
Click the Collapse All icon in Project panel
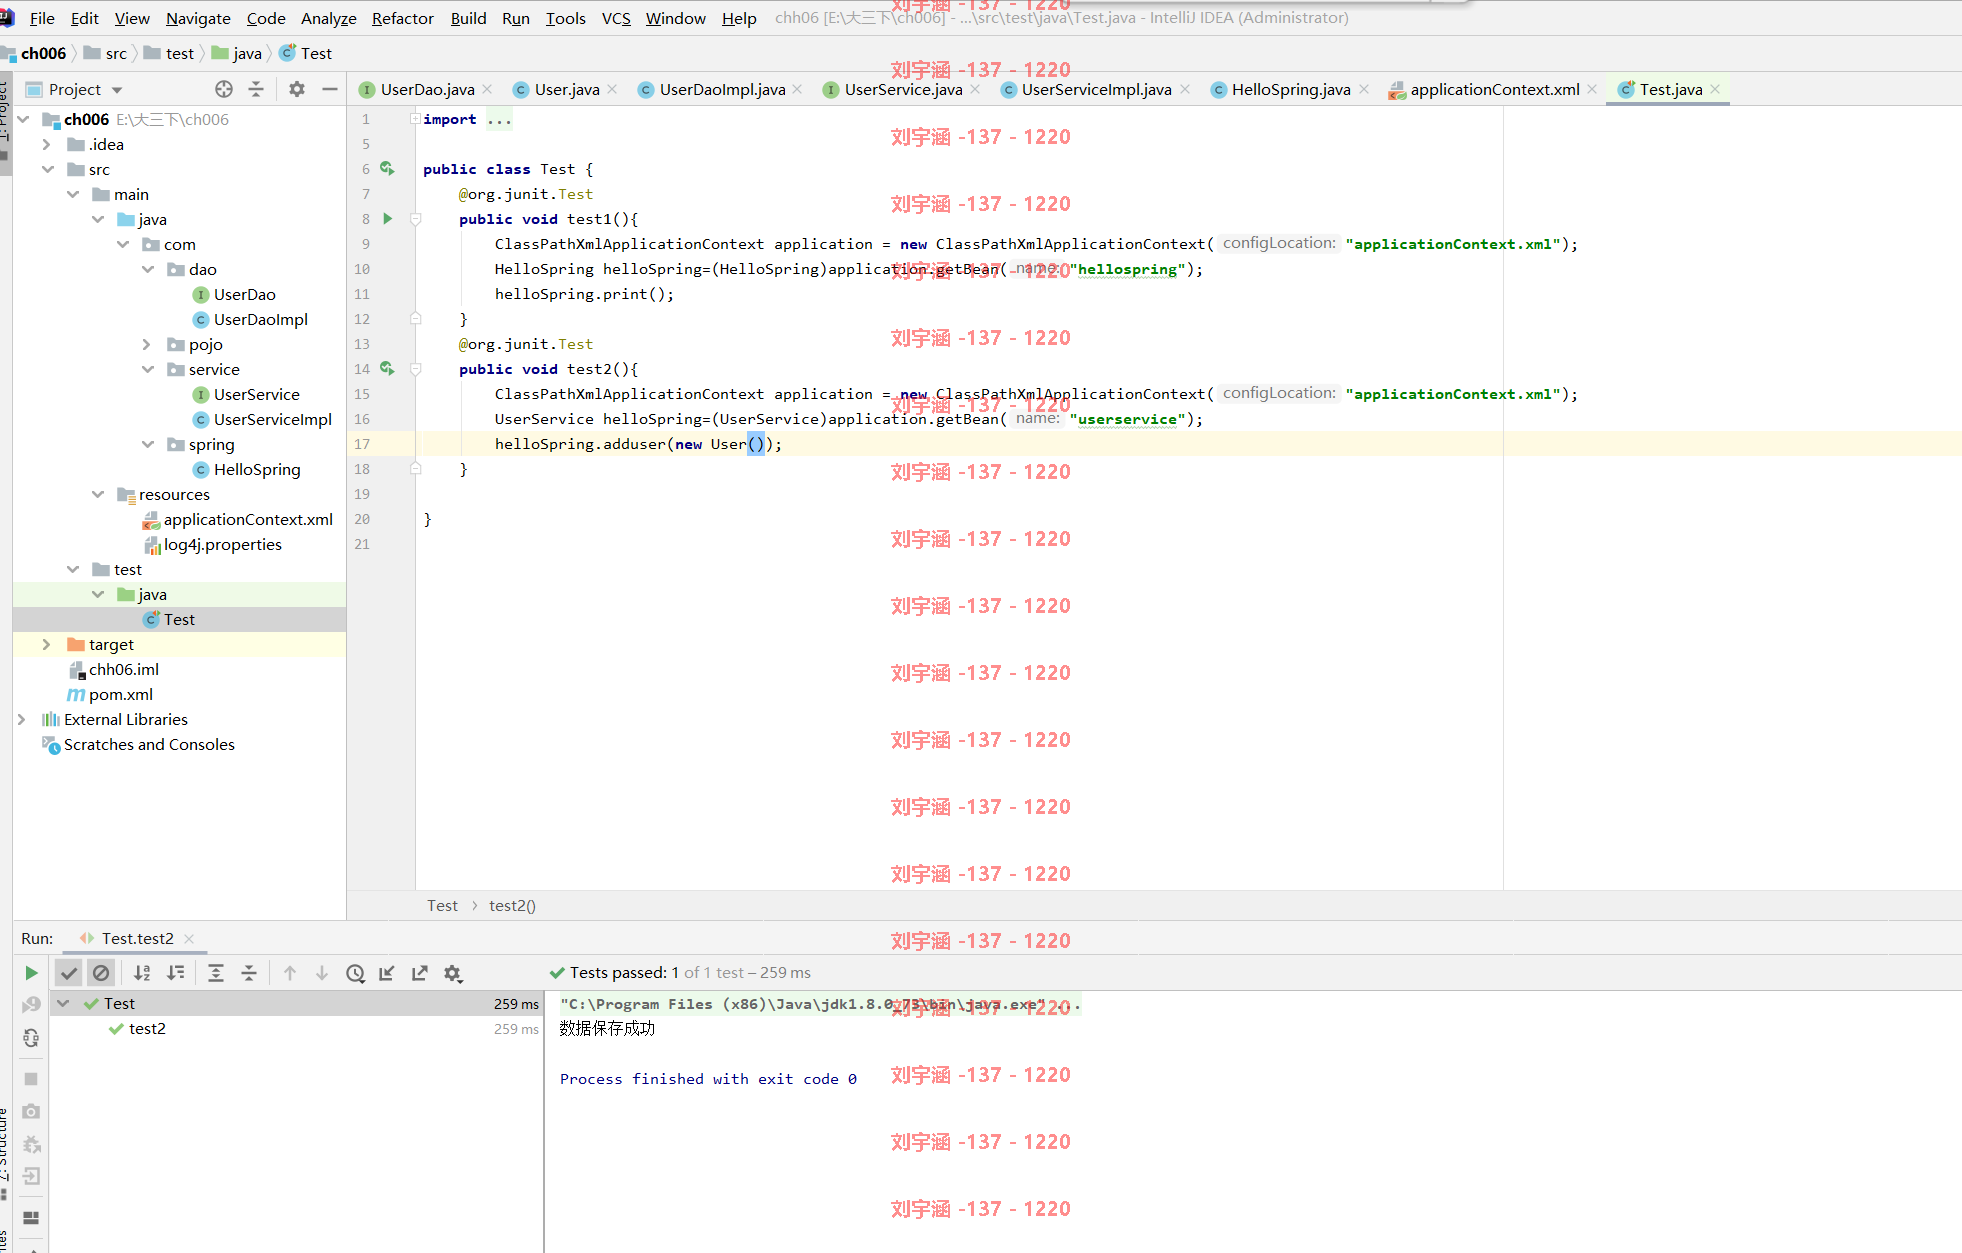[256, 89]
